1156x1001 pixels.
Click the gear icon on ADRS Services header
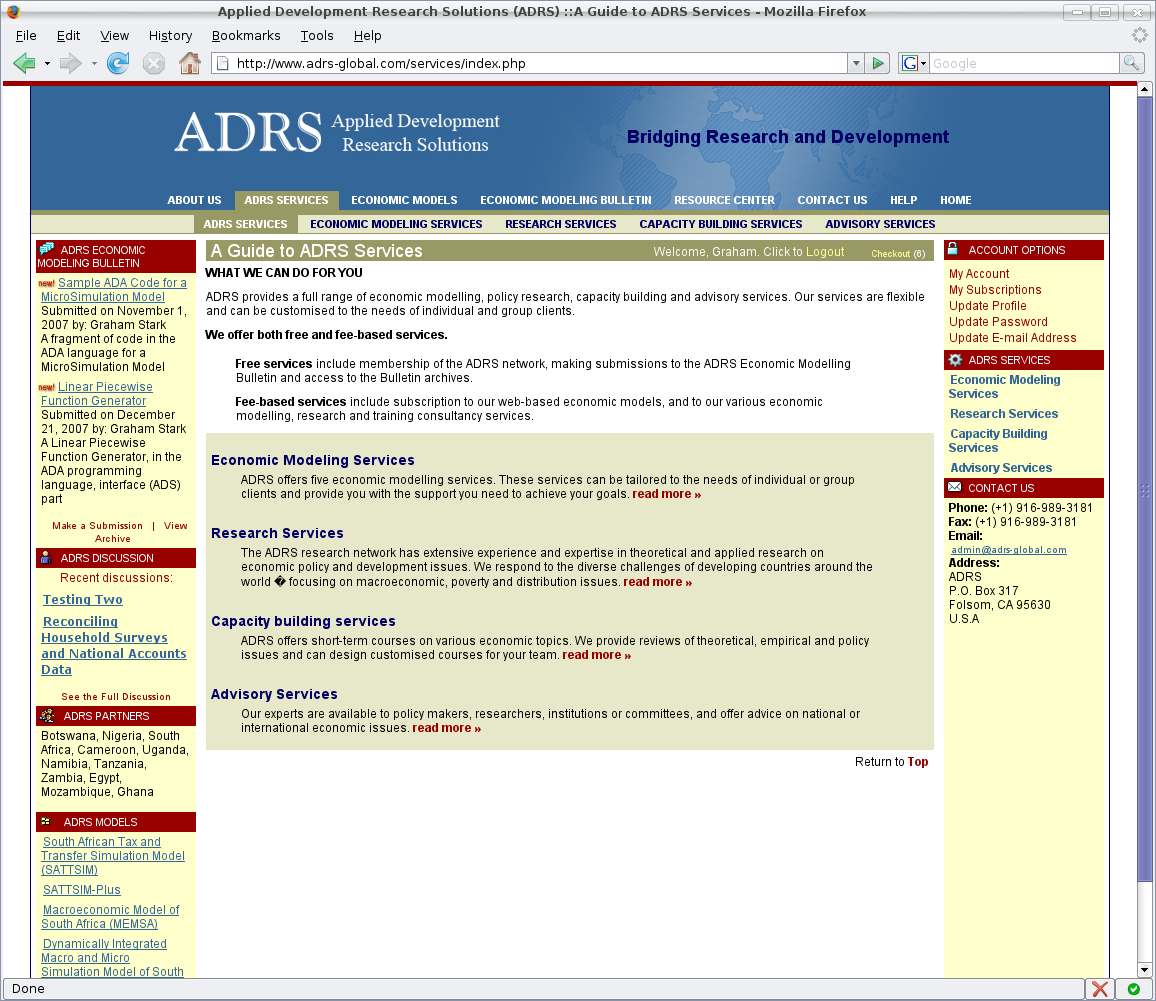point(953,359)
